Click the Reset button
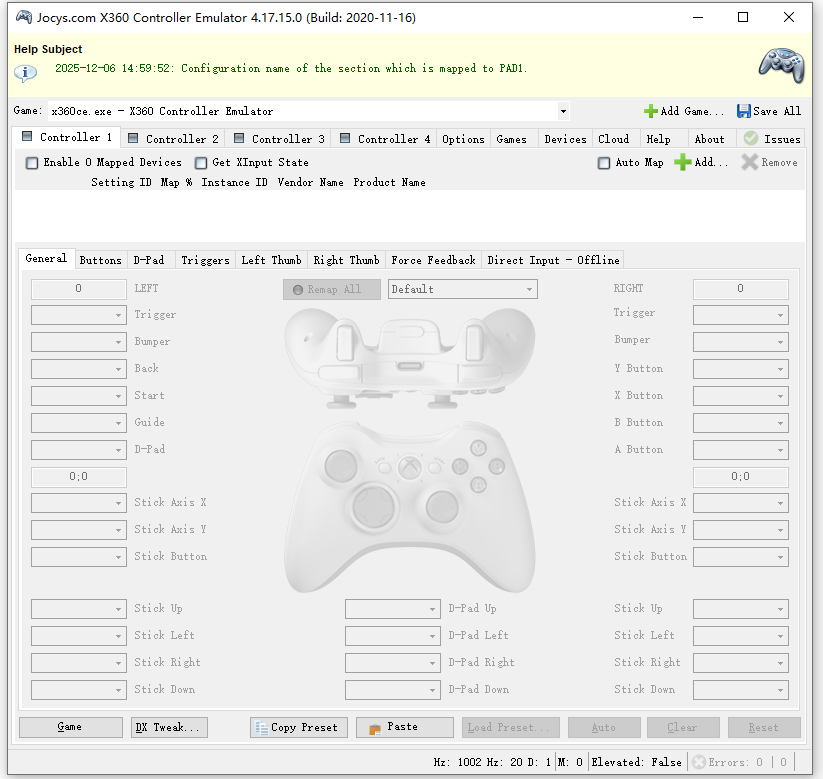This screenshot has width=823, height=779. [764, 728]
